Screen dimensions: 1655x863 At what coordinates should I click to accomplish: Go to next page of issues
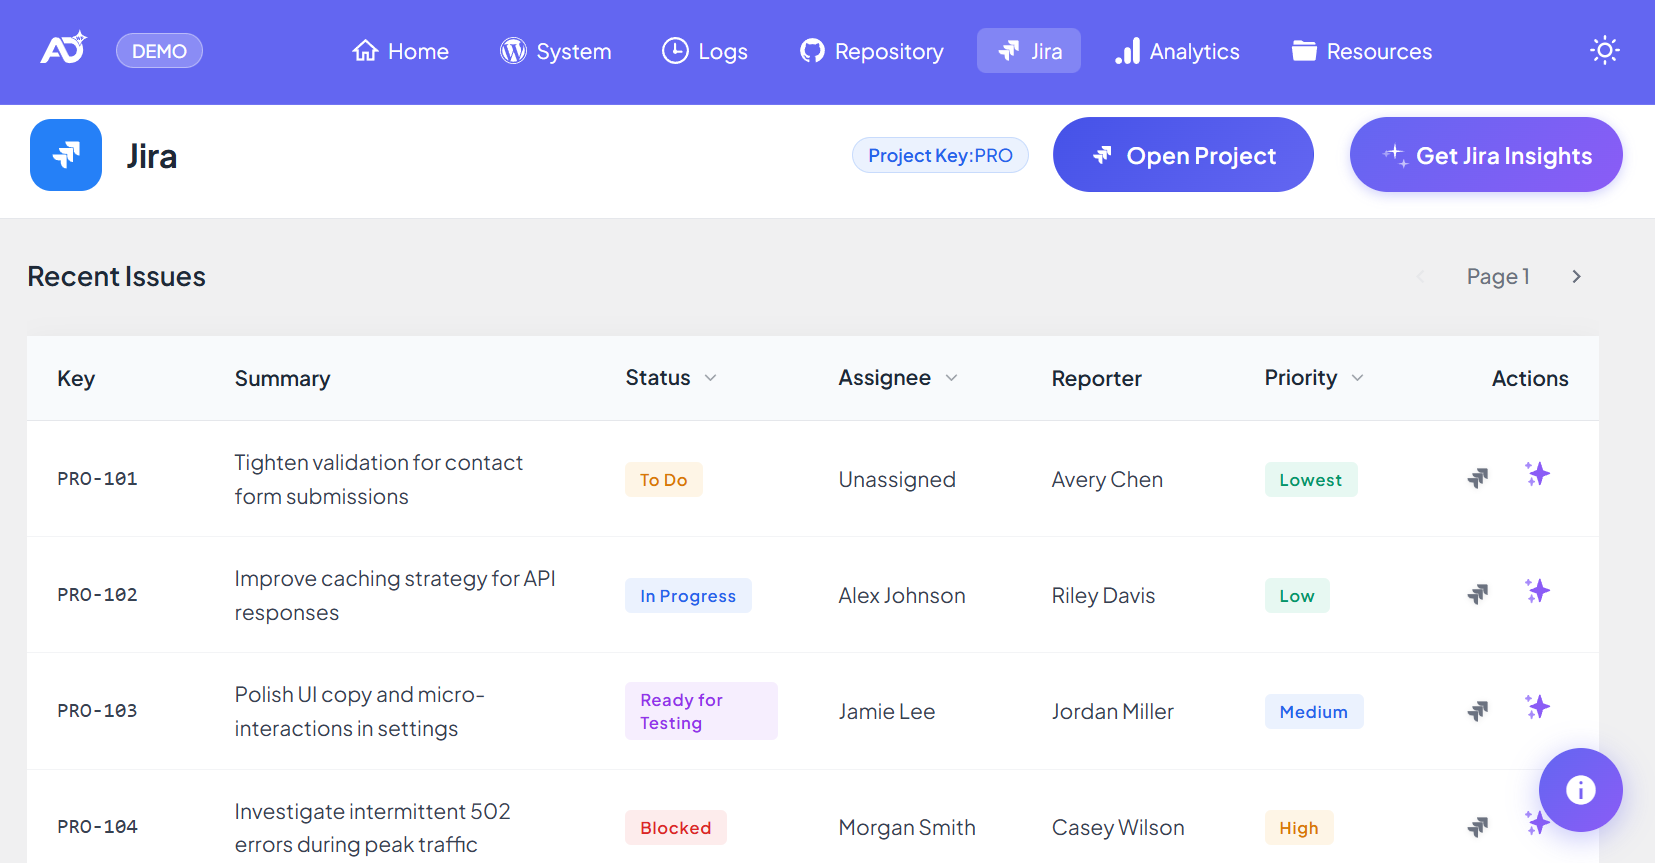tap(1576, 277)
